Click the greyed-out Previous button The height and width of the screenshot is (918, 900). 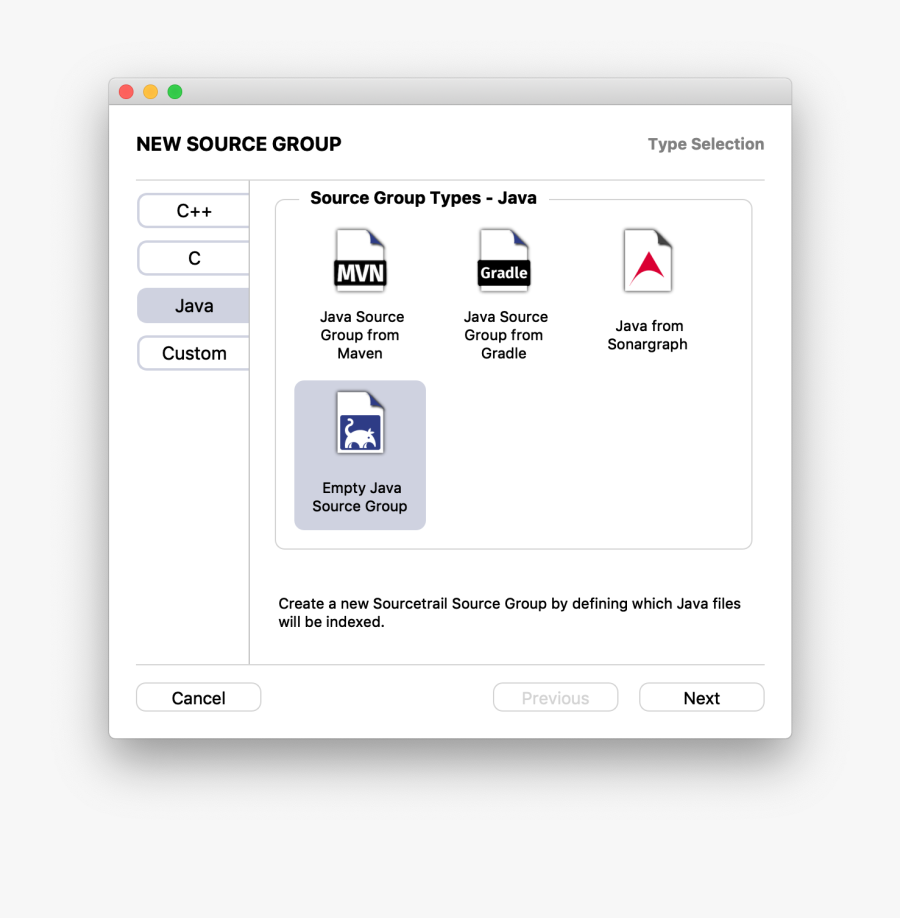pyautogui.click(x=555, y=698)
